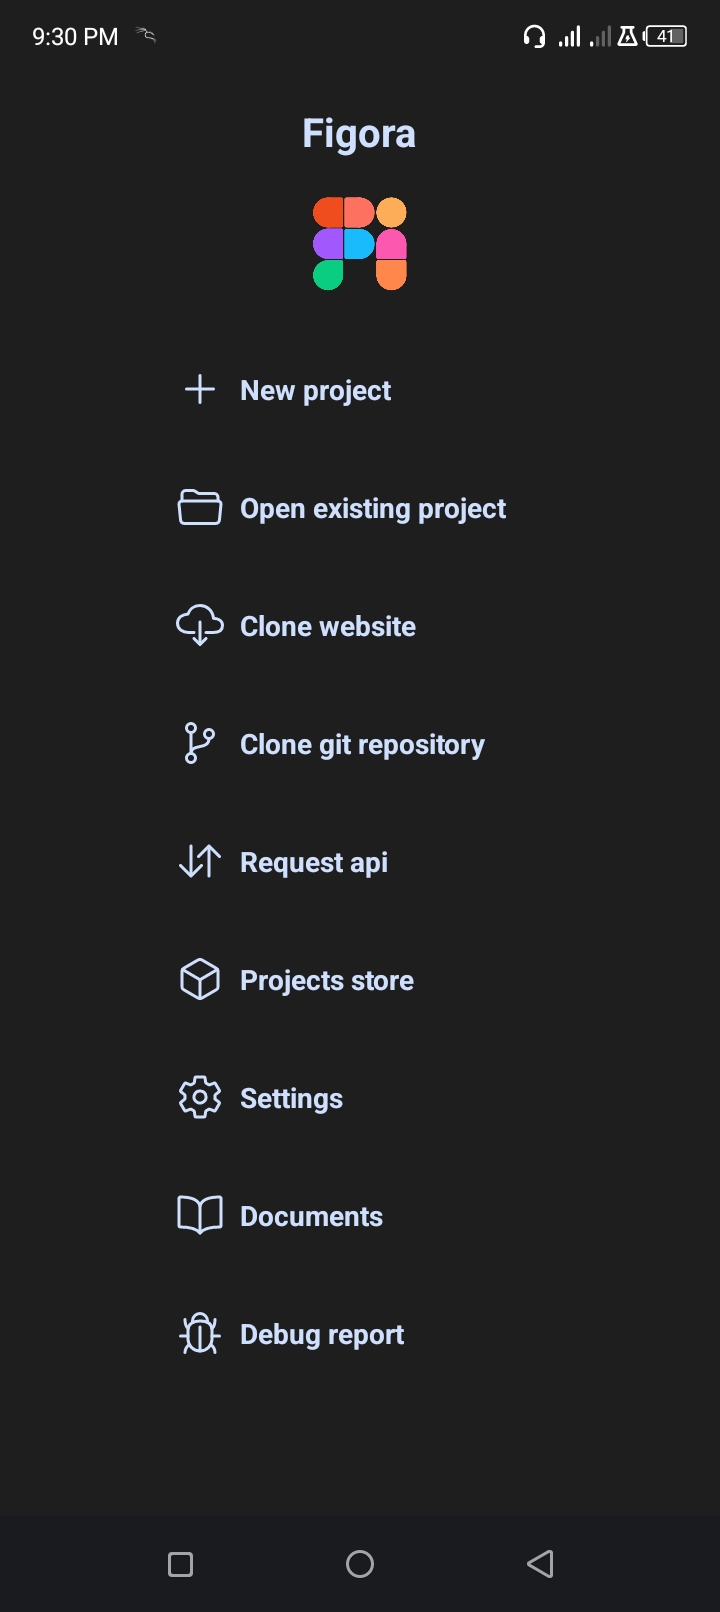The height and width of the screenshot is (1612, 720).
Task: Tap the bug icon for Debug report
Action: click(x=199, y=1333)
